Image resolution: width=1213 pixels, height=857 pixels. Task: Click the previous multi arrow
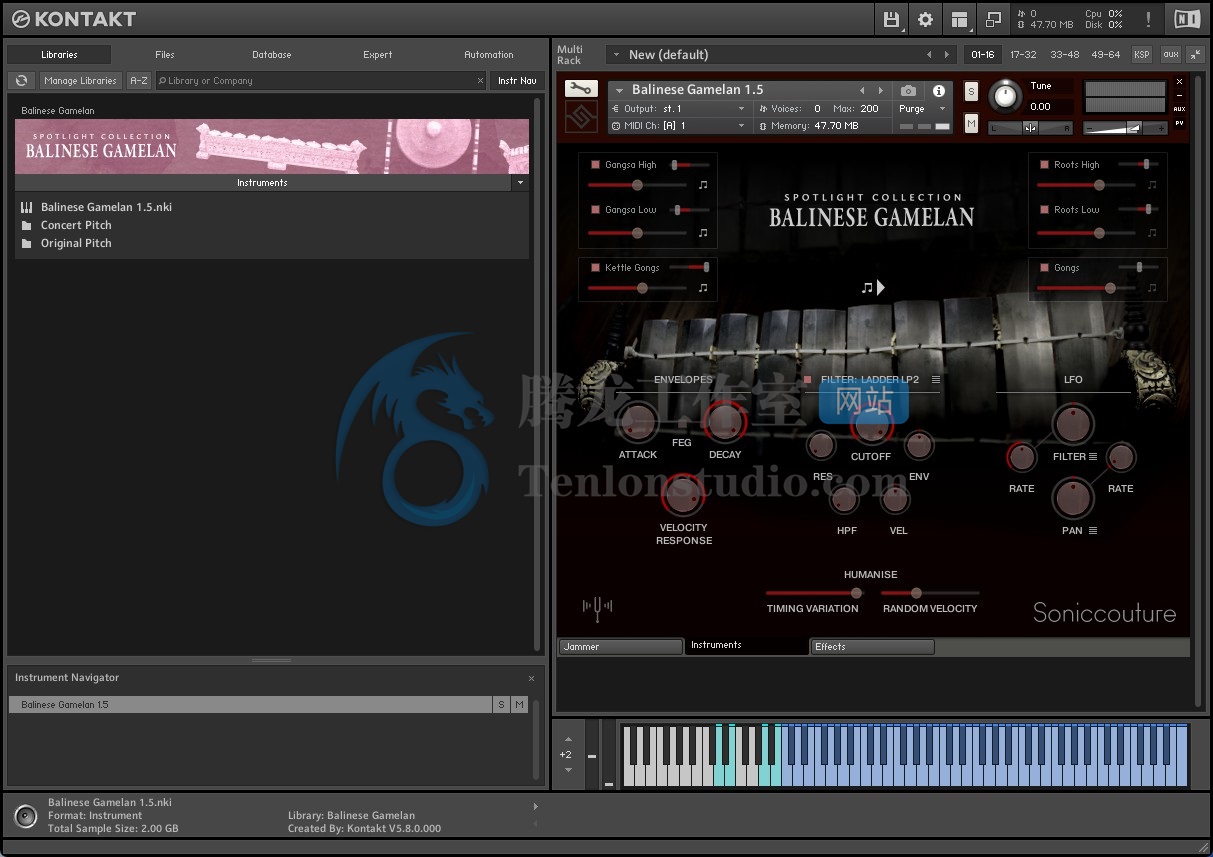pos(929,54)
